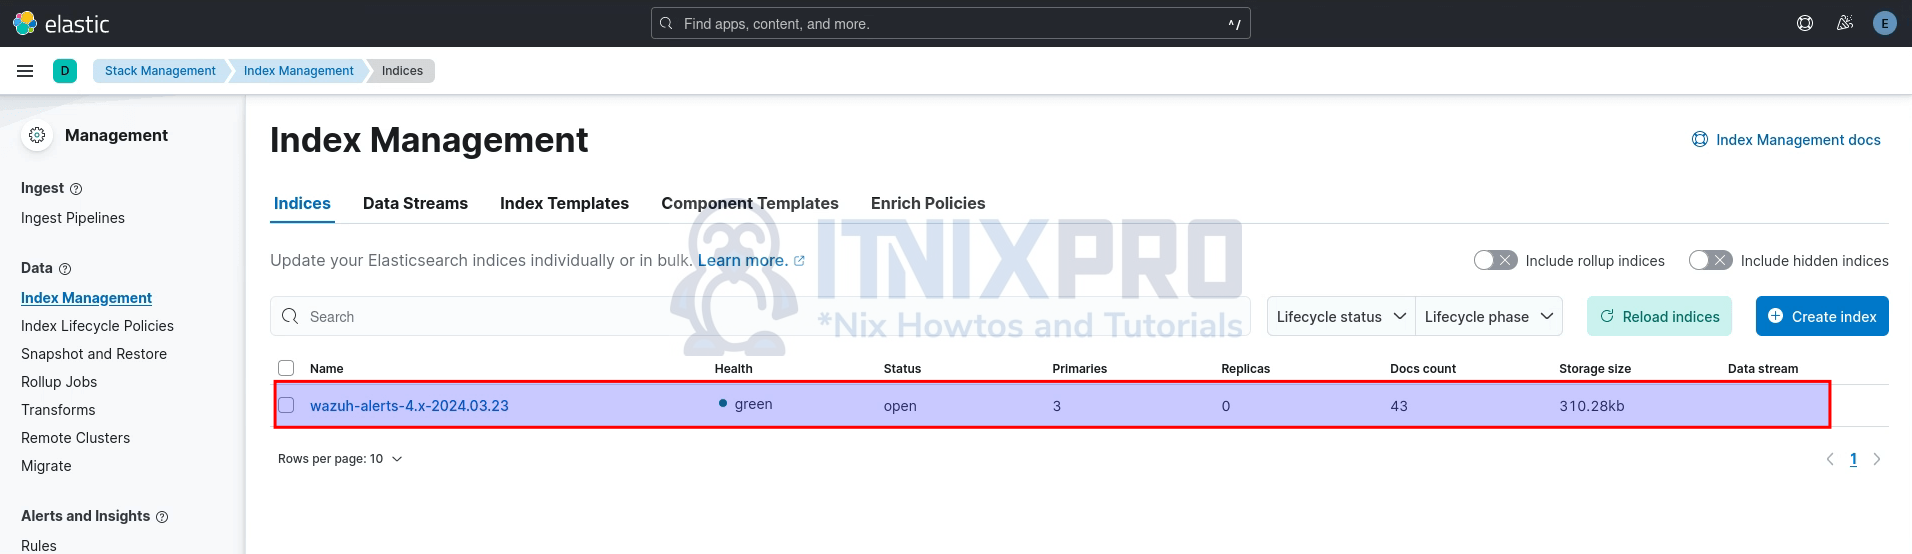Screen dimensions: 1912x554
Task: Click the green D space avatar
Action: (65, 71)
